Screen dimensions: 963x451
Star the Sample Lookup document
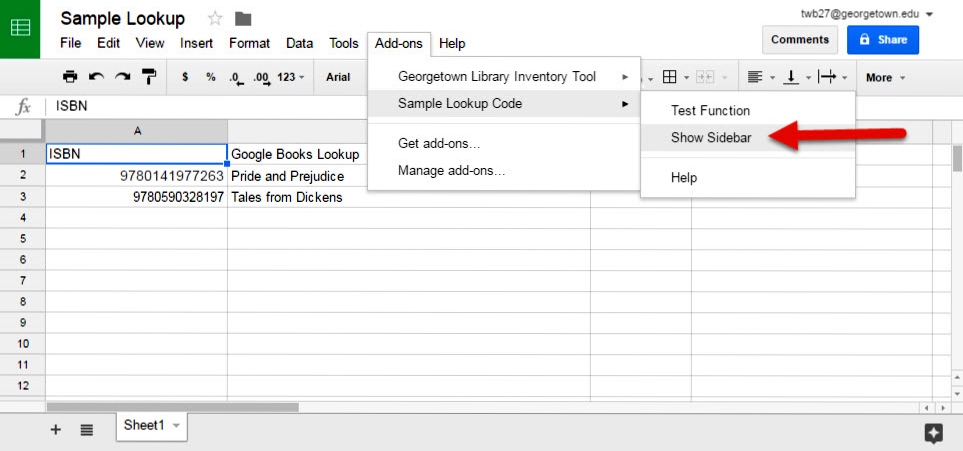coord(215,18)
